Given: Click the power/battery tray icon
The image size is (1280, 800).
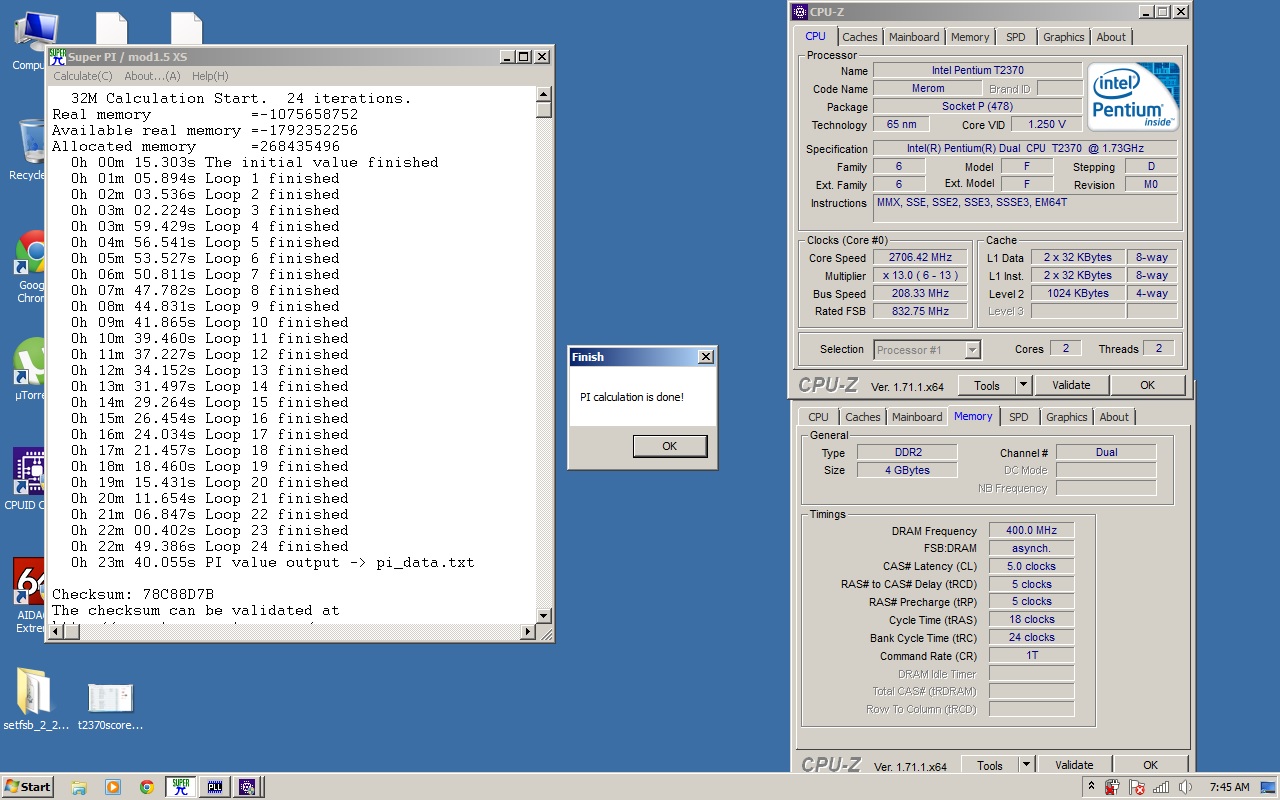Looking at the screenshot, I should click(1114, 787).
